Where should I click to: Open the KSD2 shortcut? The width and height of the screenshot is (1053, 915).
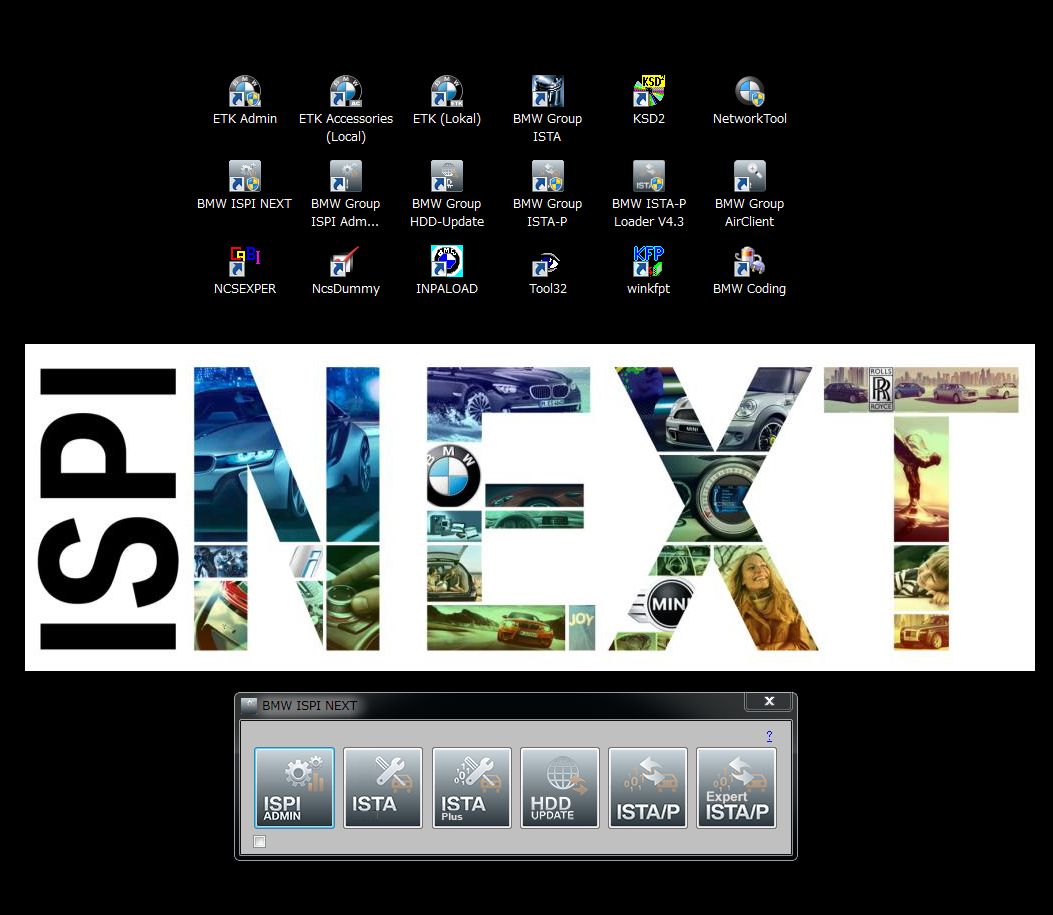pos(649,101)
